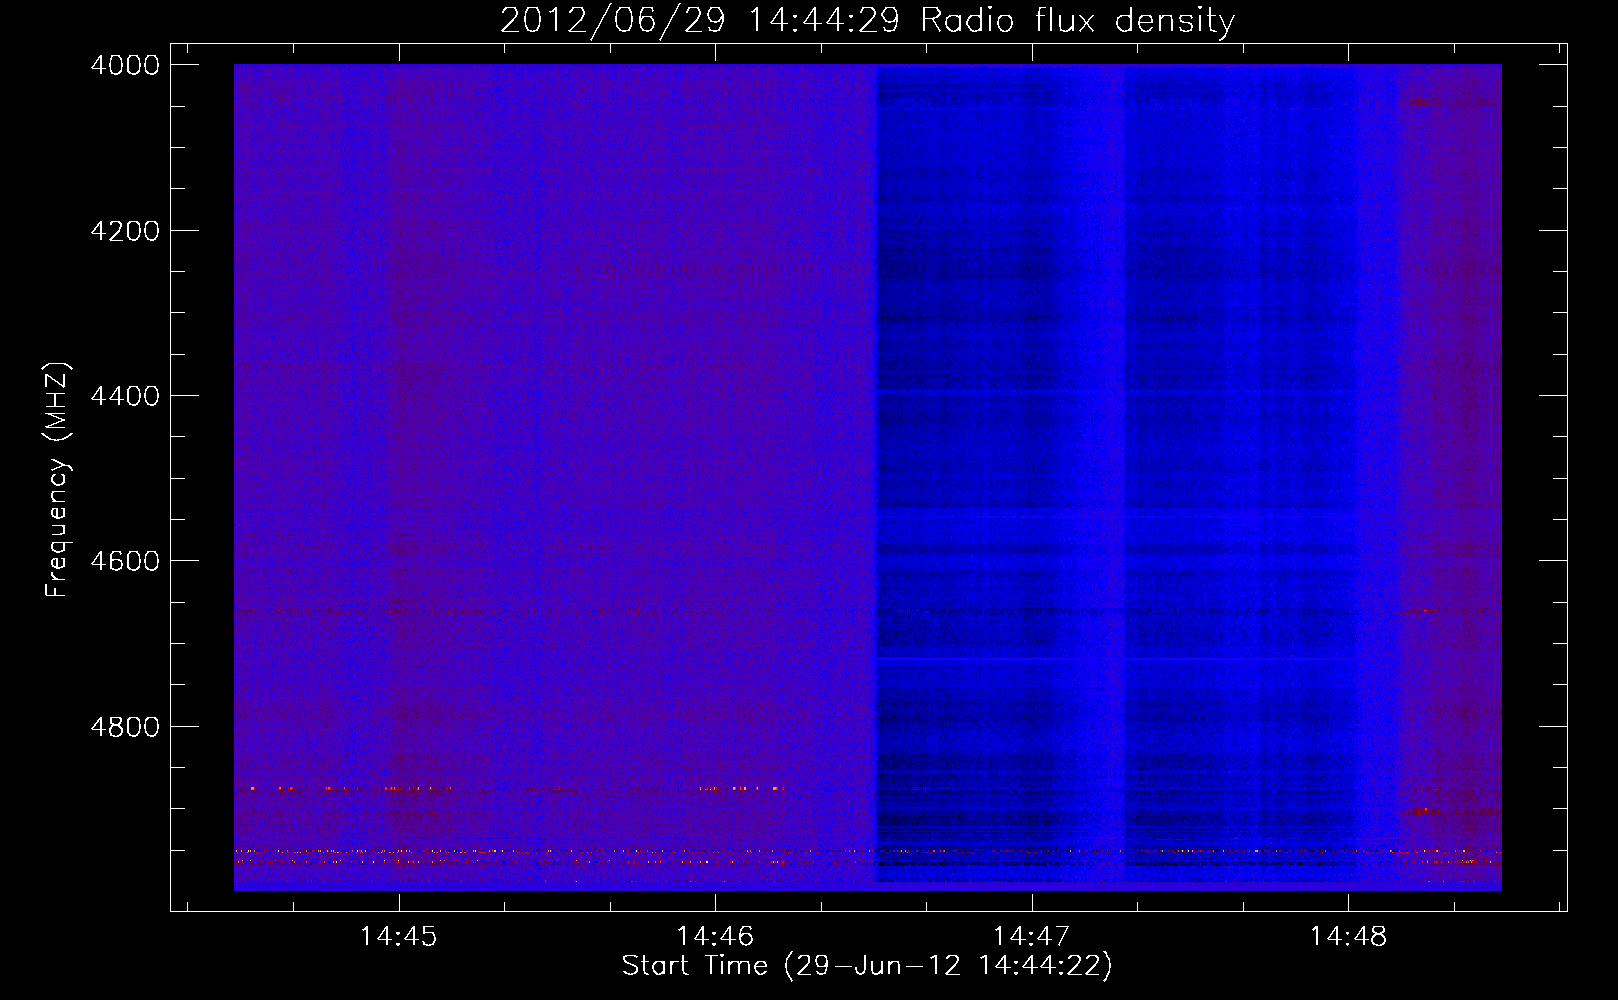Click the 14:45 time tick label
The width and height of the screenshot is (1618, 1000).
pyautogui.click(x=398, y=937)
